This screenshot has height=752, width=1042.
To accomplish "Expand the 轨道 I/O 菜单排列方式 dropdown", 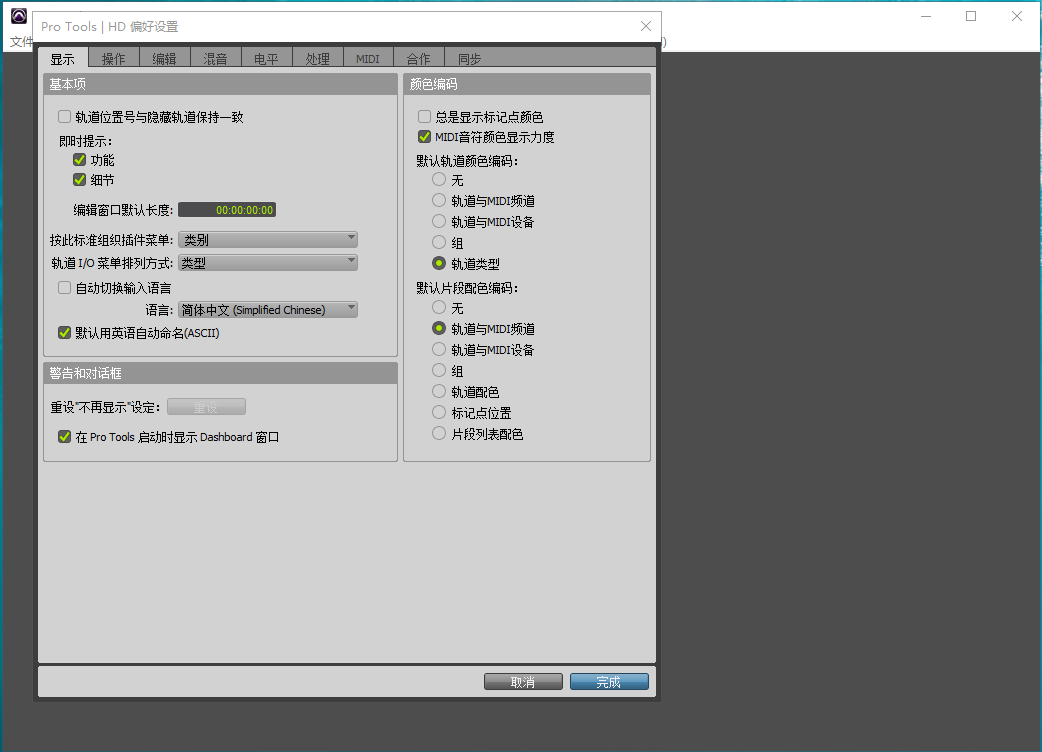I will pyautogui.click(x=268, y=263).
